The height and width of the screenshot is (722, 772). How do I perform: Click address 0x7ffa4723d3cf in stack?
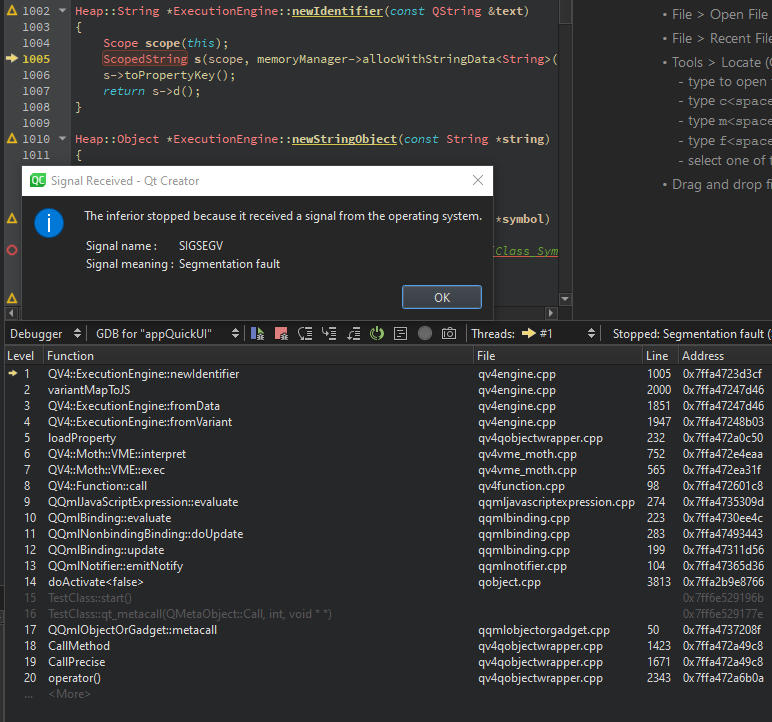(x=722, y=374)
